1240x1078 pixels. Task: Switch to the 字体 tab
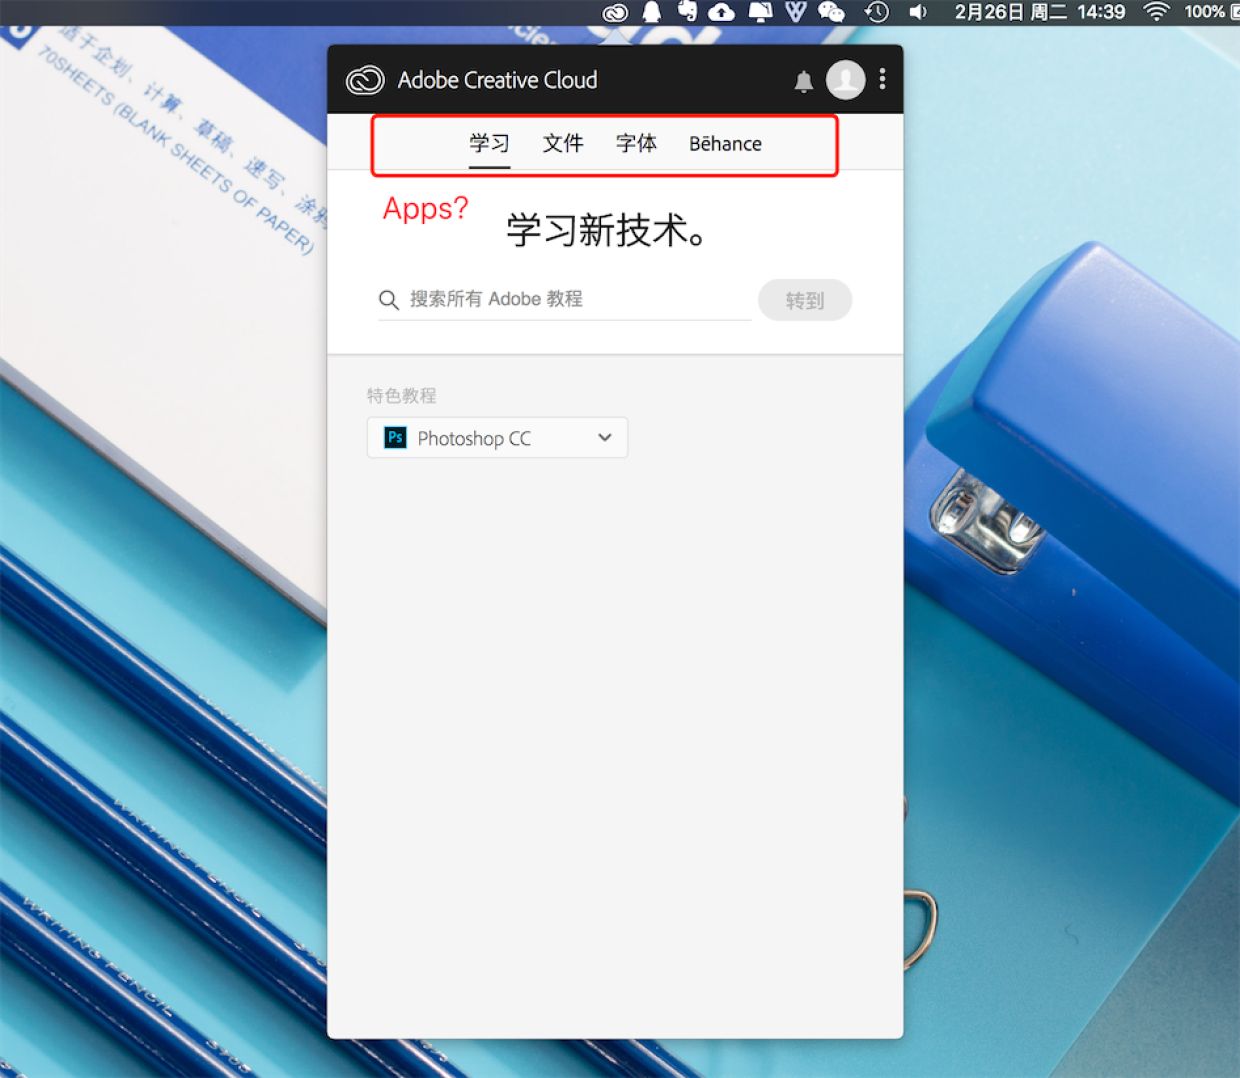click(x=636, y=144)
